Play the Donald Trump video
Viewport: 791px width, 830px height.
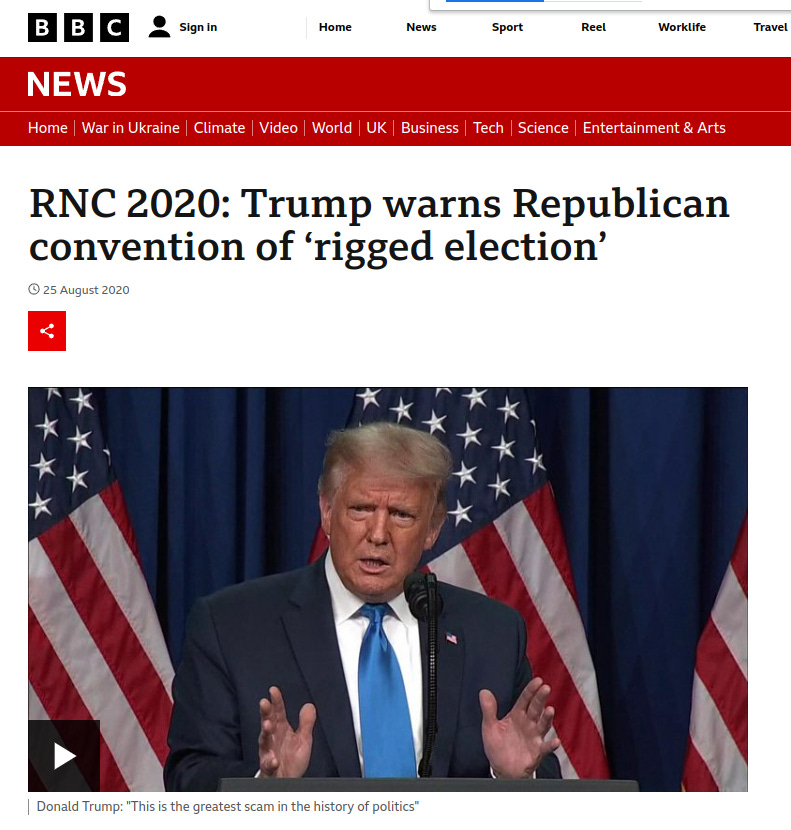pos(64,756)
